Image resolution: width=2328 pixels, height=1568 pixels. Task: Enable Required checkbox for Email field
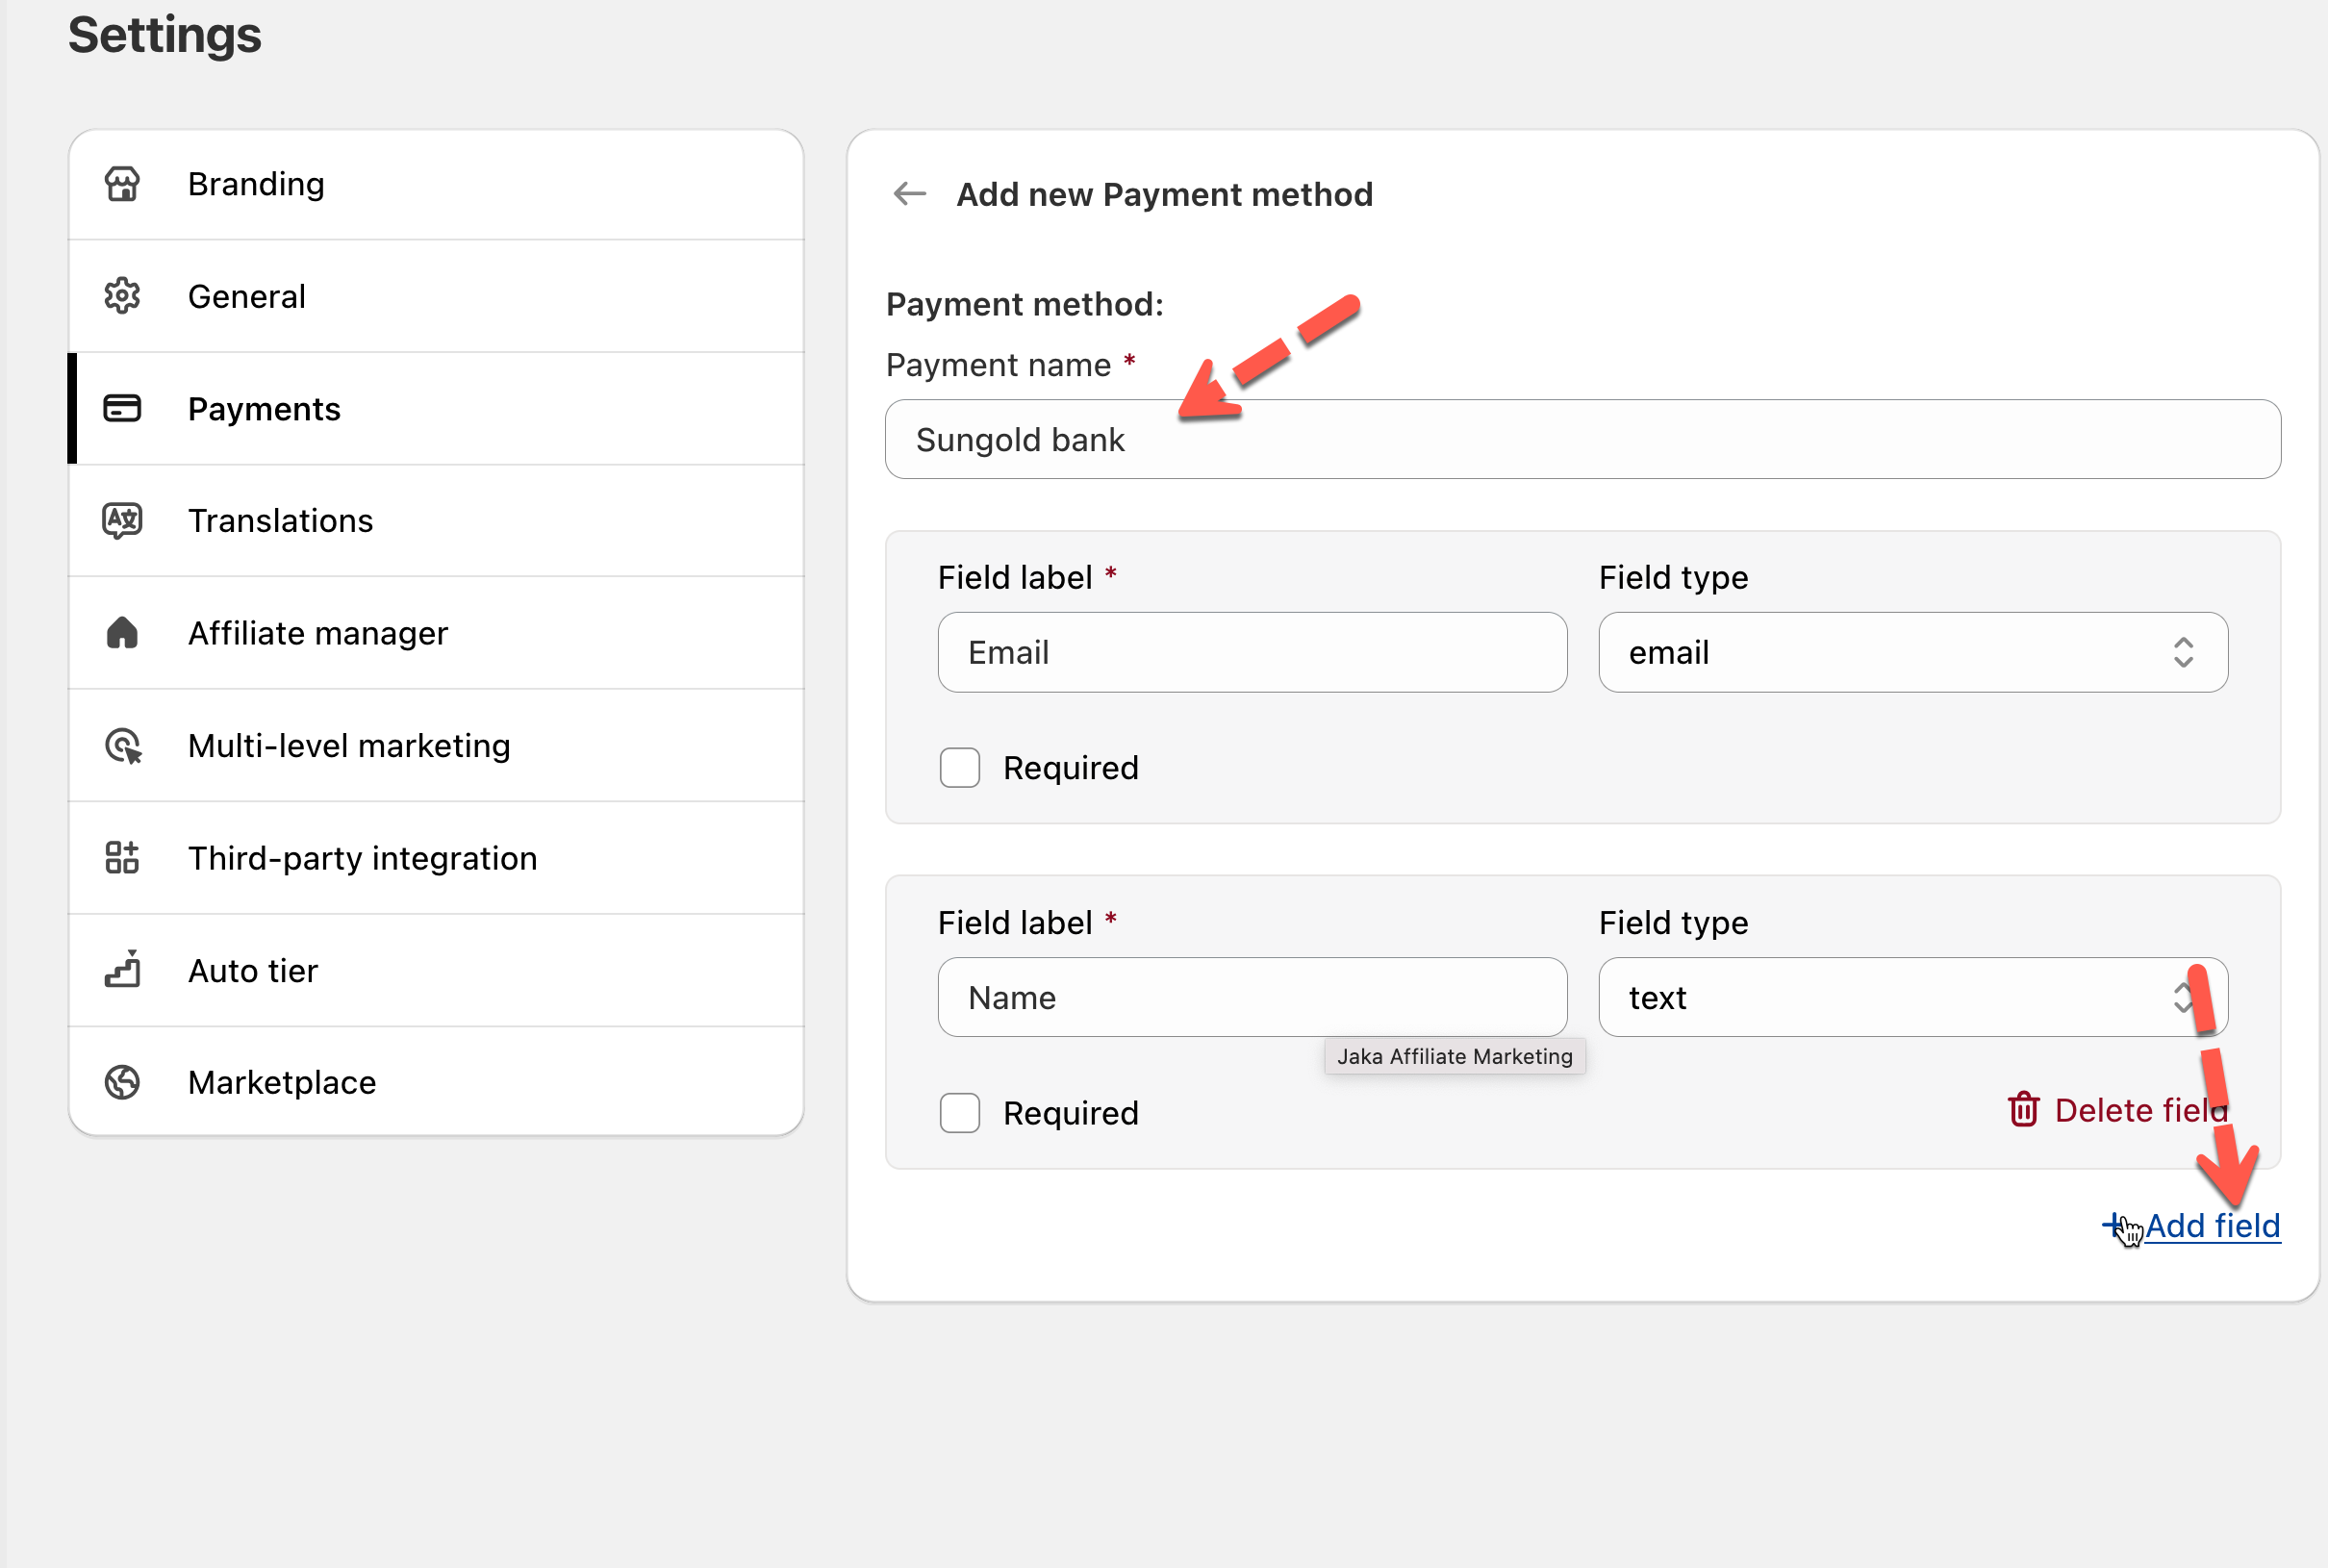[x=959, y=768]
